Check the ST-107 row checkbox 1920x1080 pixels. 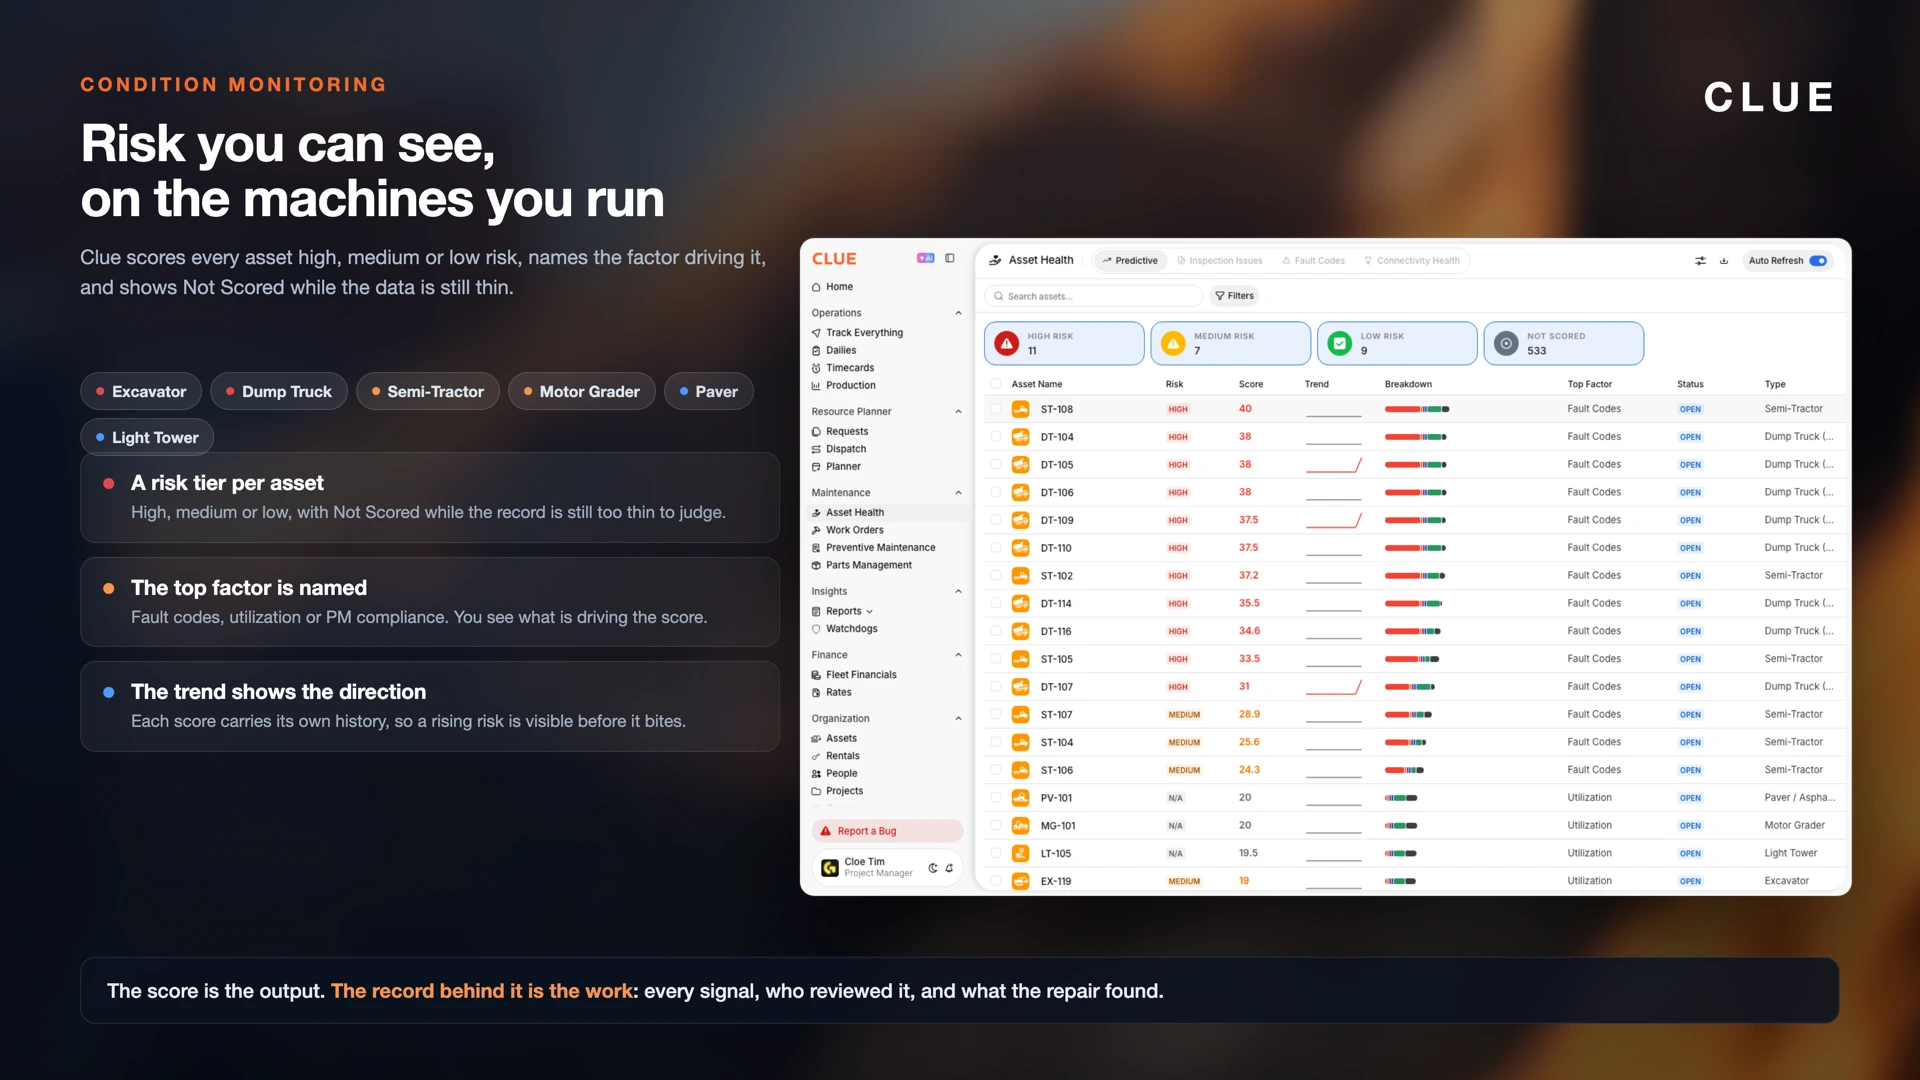coord(996,715)
